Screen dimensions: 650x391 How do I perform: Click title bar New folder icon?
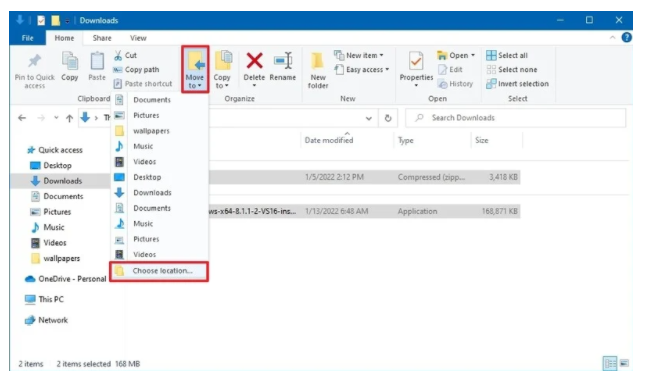point(56,20)
